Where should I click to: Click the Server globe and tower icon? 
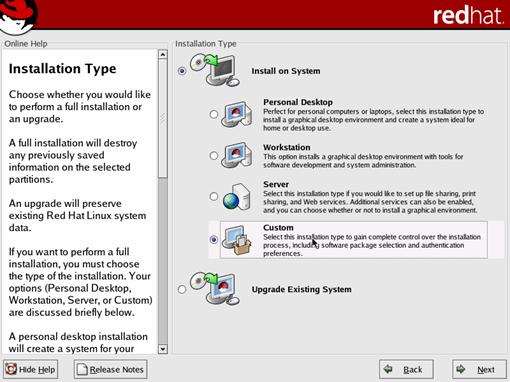pos(236,197)
